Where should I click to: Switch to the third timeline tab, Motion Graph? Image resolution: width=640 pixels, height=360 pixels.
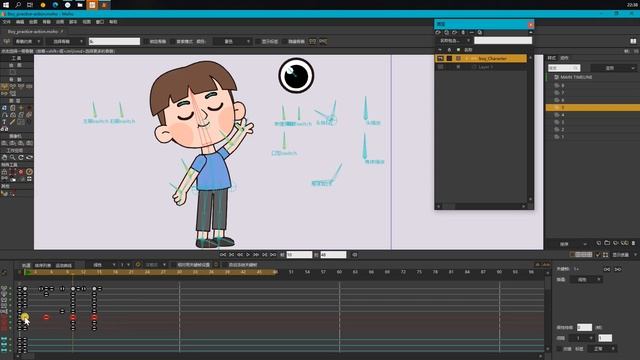coord(63,265)
